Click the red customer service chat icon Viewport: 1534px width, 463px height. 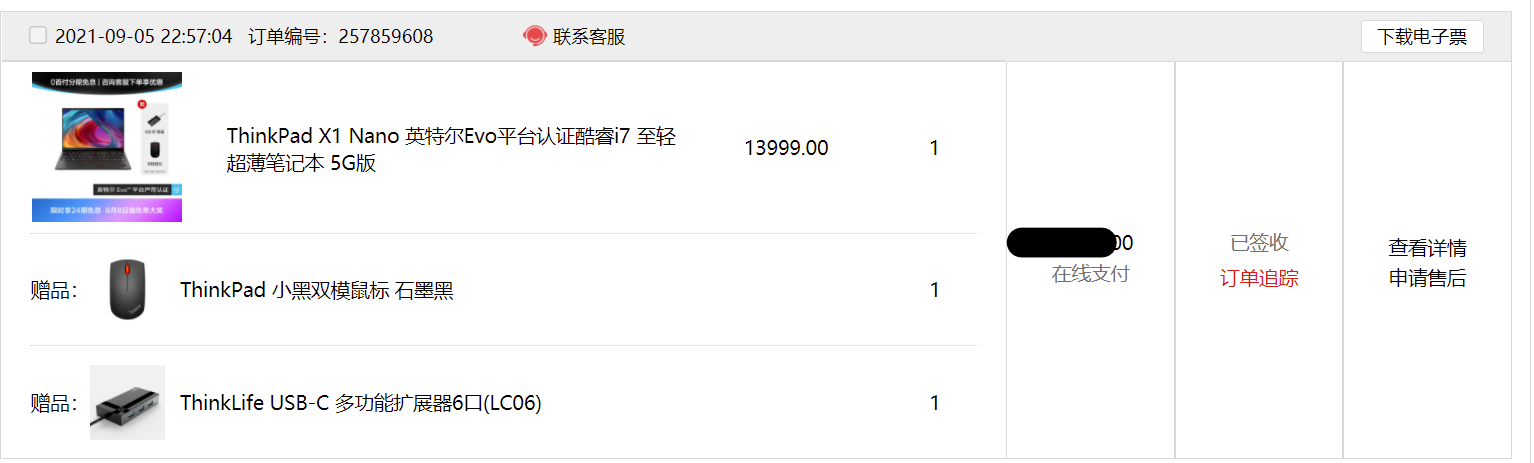pyautogui.click(x=534, y=36)
